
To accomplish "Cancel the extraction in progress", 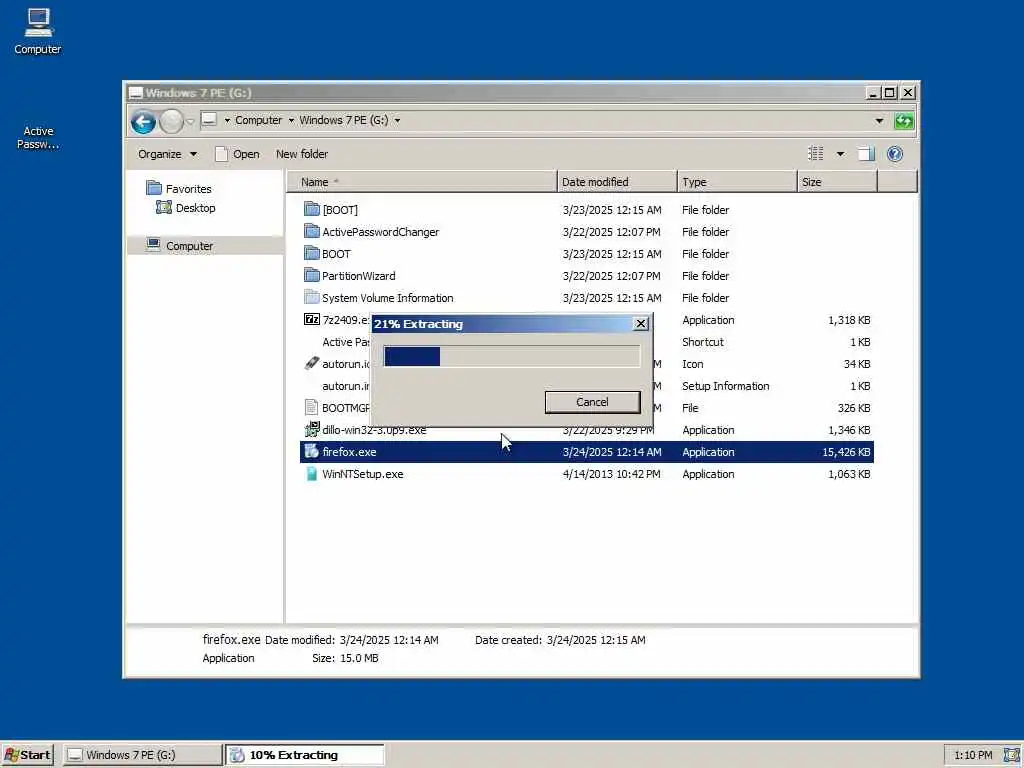I will click(x=592, y=402).
